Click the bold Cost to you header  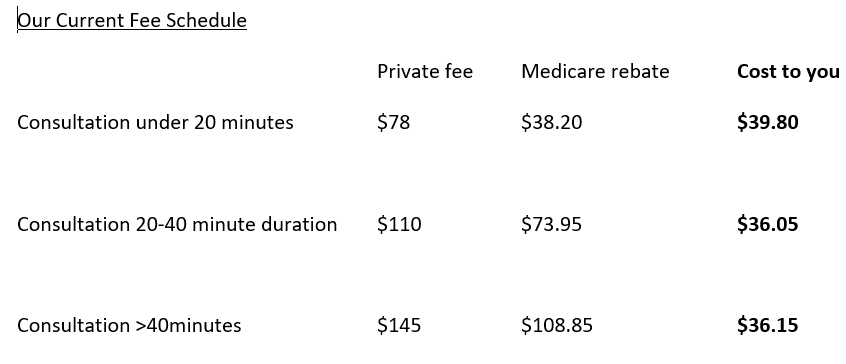tap(788, 72)
